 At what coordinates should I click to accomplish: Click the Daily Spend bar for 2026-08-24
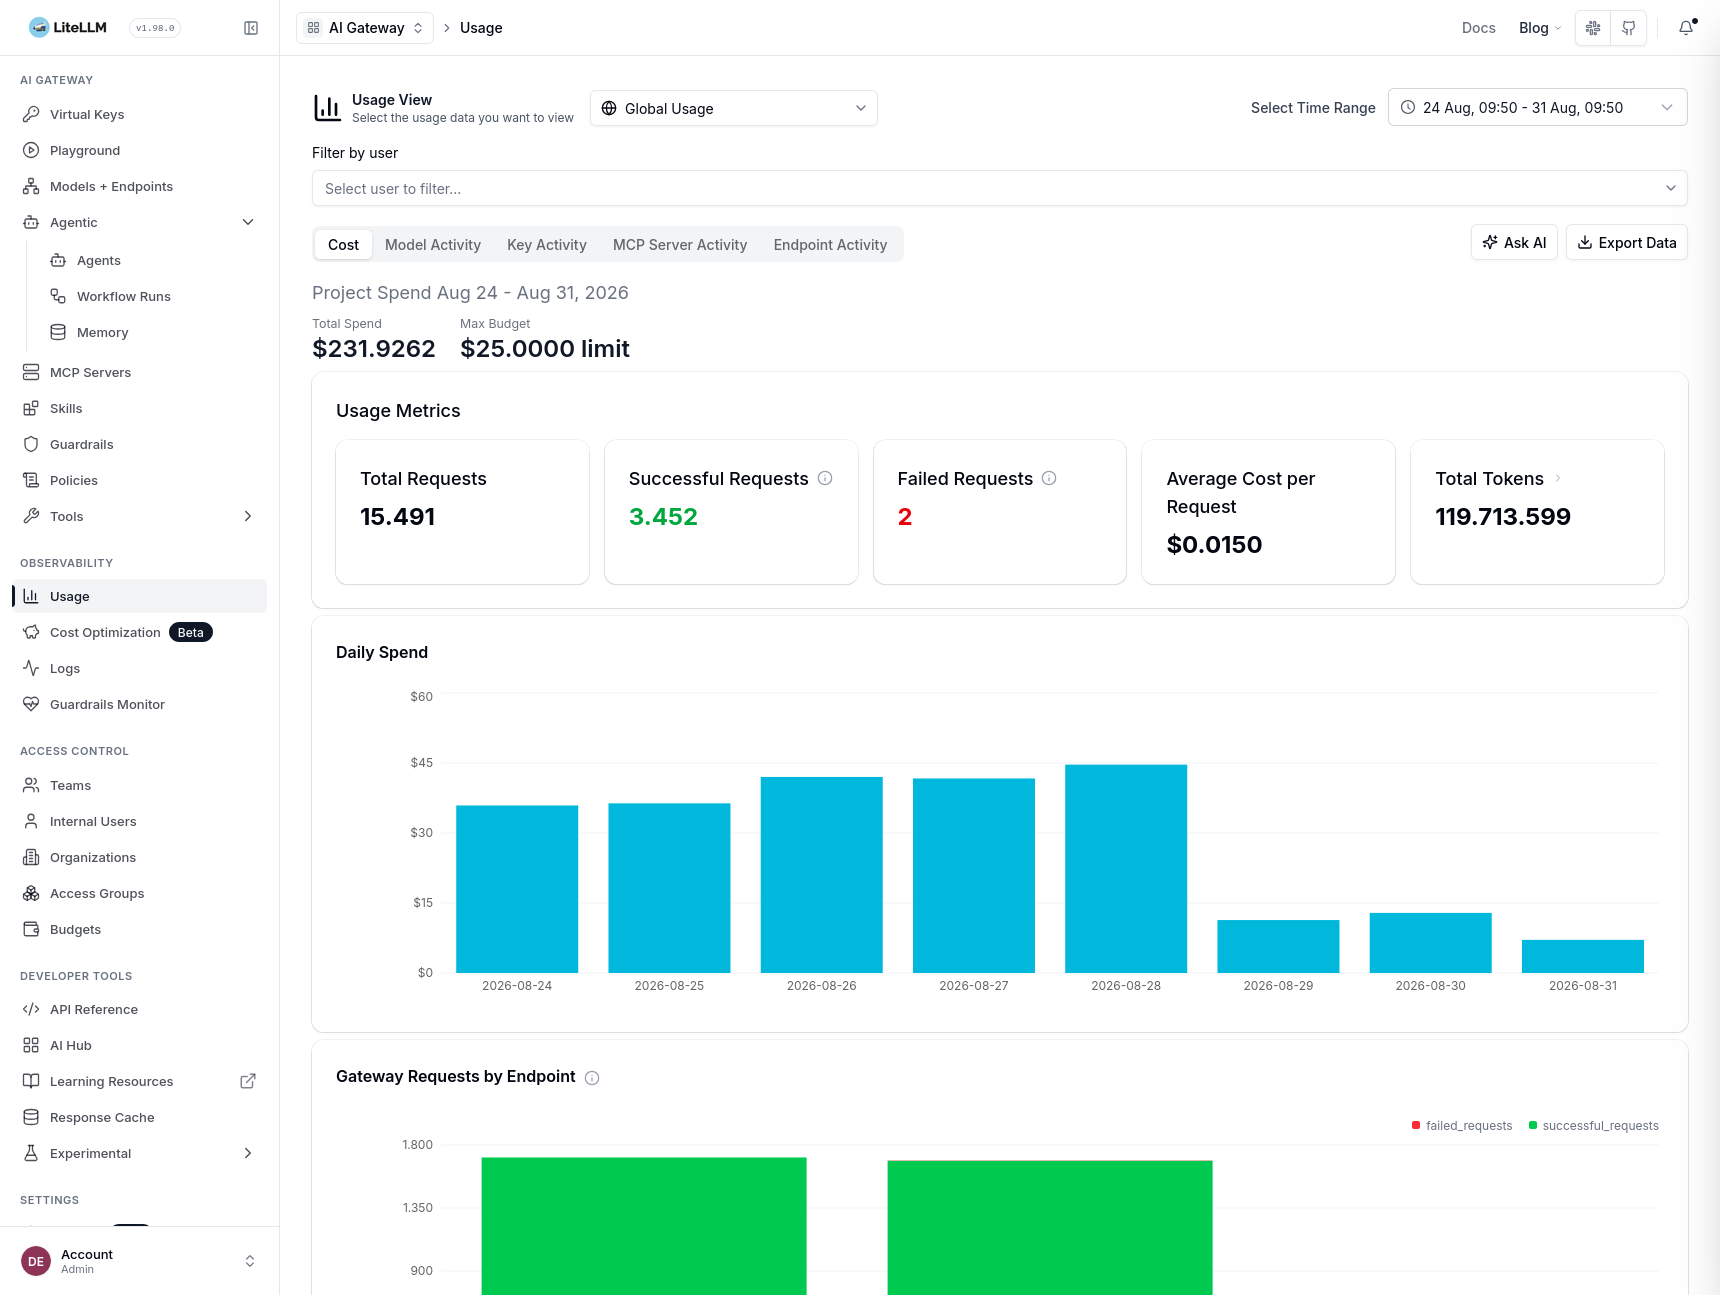517,889
